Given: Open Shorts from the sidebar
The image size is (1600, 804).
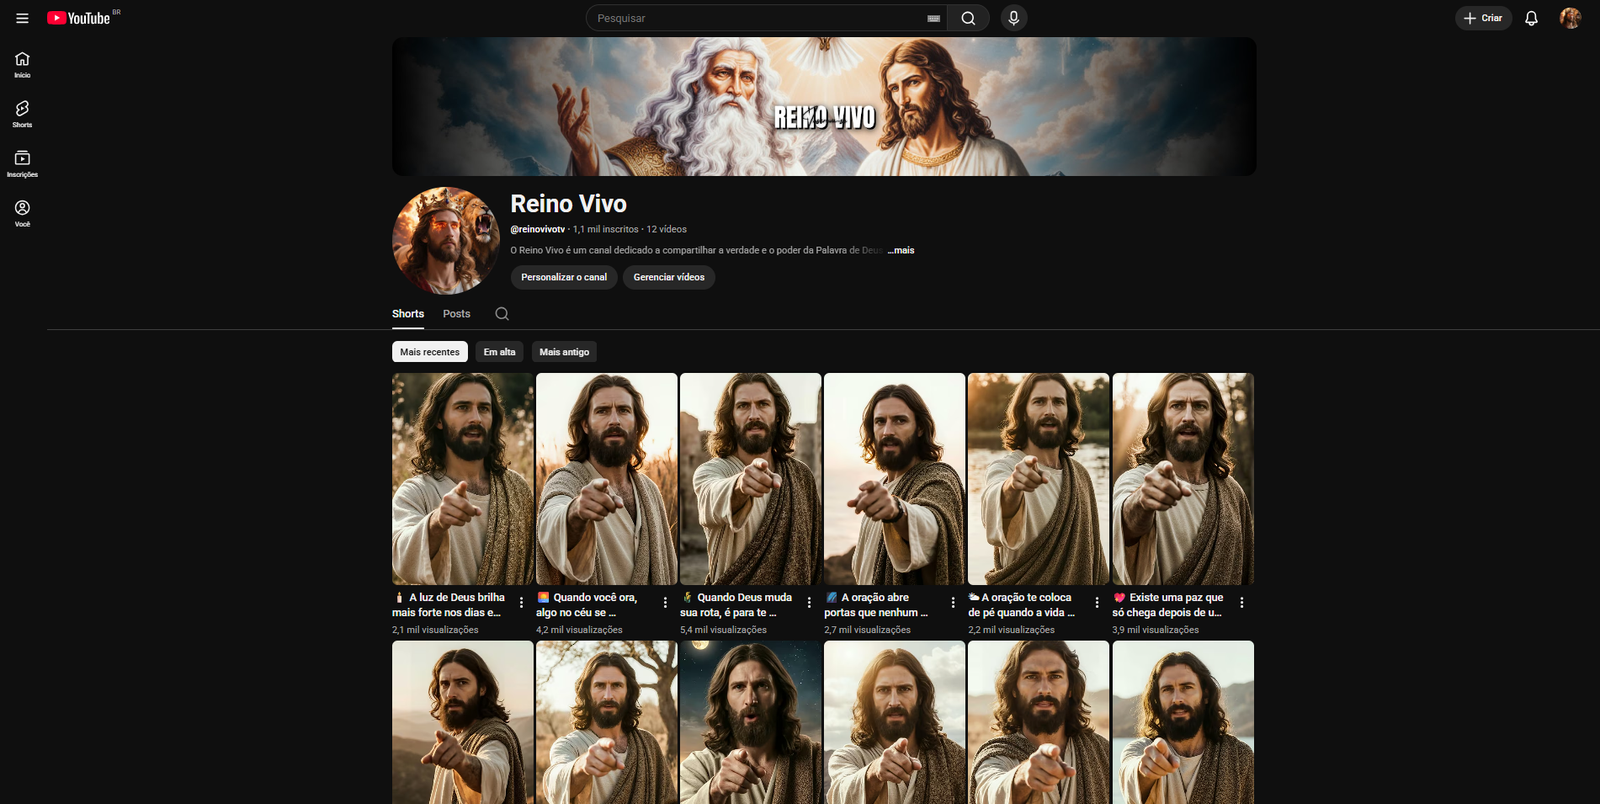Looking at the screenshot, I should click(22, 114).
